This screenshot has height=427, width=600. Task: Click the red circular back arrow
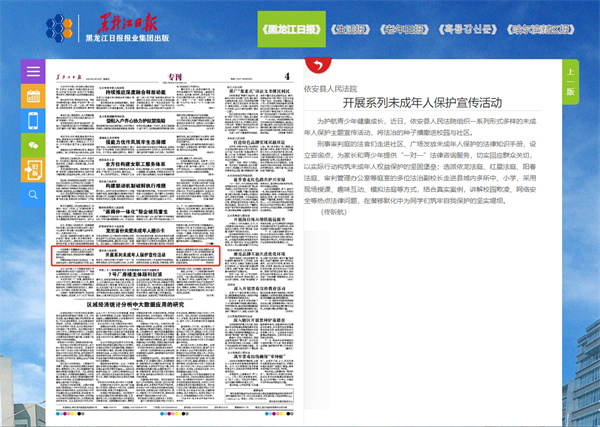pos(318,66)
